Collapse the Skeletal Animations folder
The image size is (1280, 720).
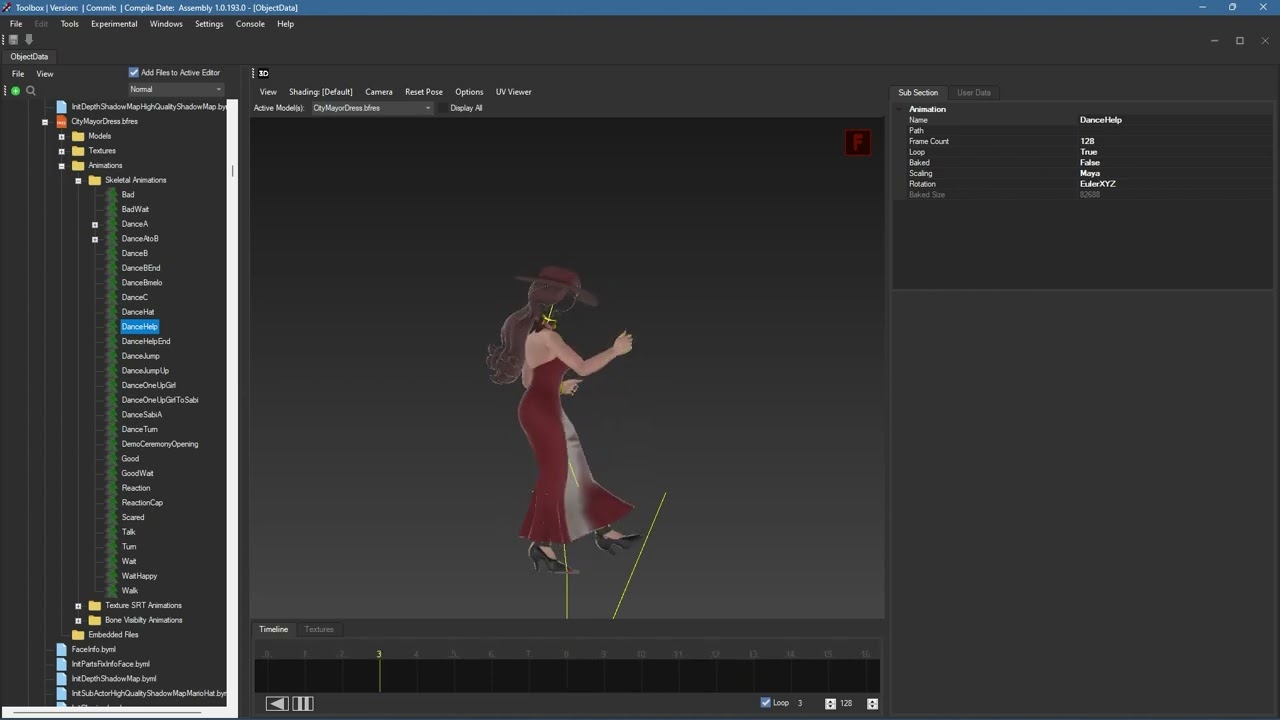(x=78, y=181)
